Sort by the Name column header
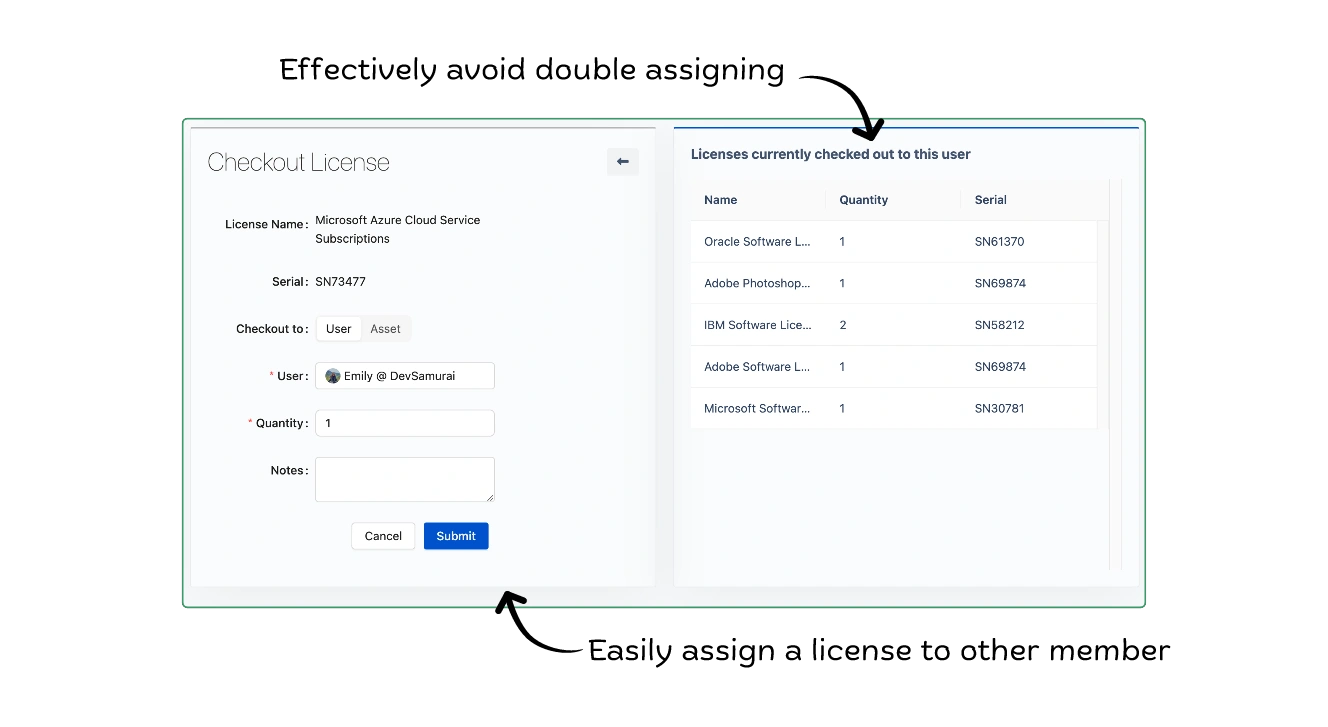1328x727 pixels. click(x=720, y=200)
